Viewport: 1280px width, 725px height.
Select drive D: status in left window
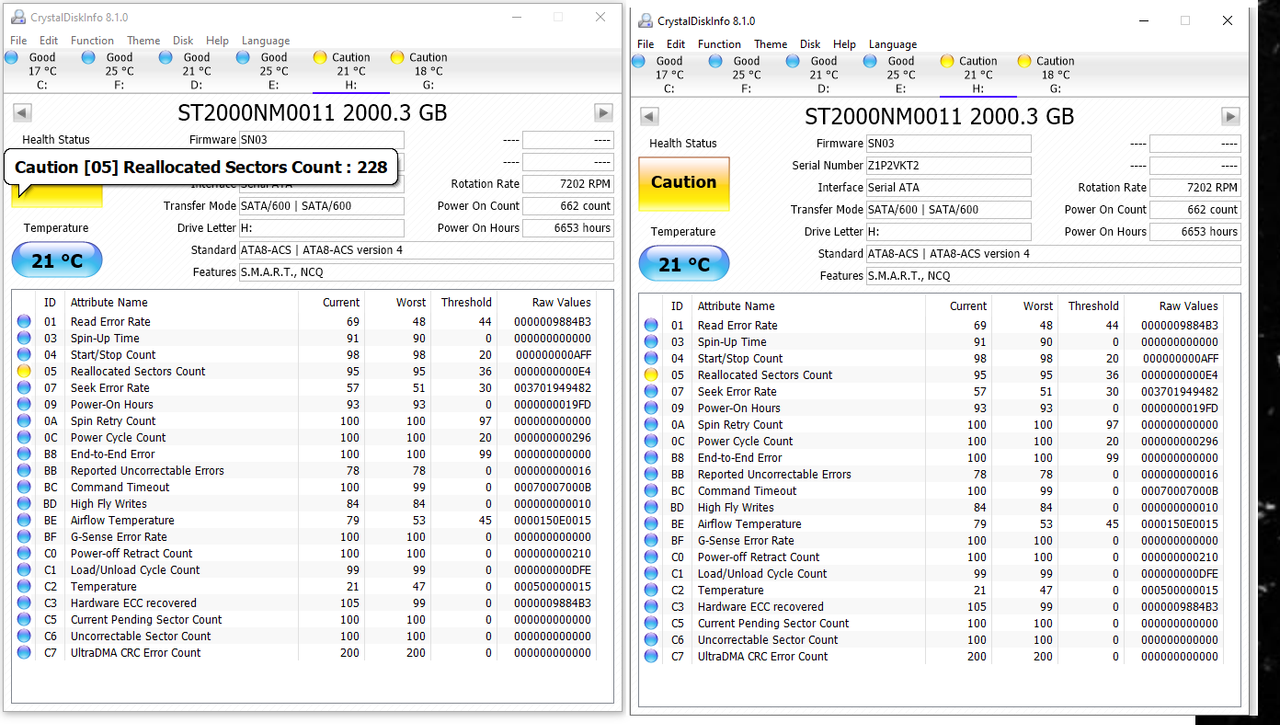point(187,71)
